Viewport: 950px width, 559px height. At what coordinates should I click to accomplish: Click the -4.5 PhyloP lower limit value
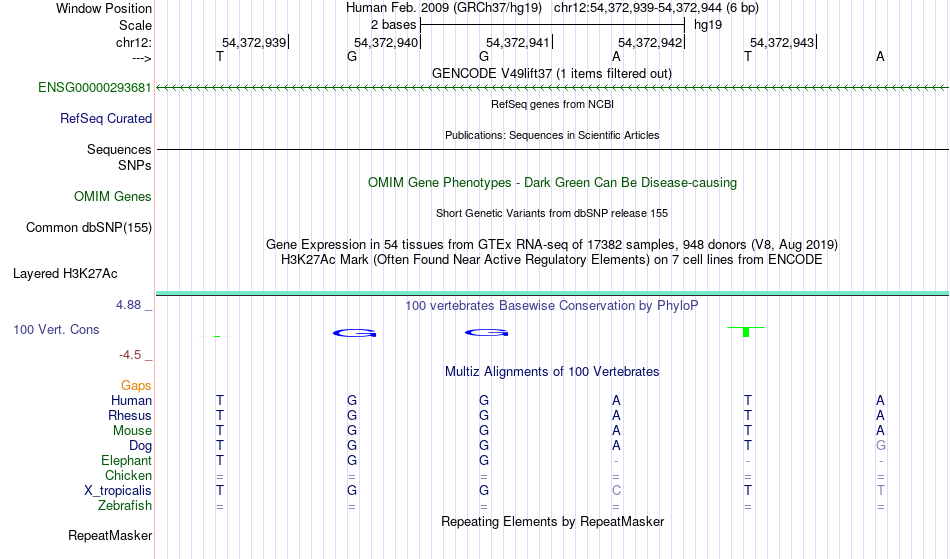coord(130,355)
